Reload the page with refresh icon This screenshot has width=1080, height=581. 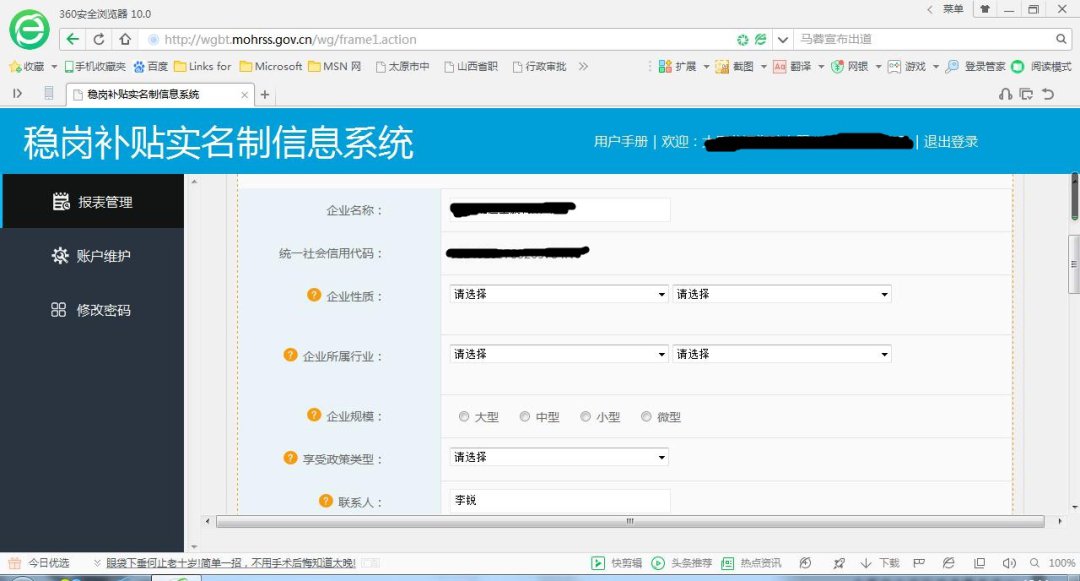tap(99, 40)
